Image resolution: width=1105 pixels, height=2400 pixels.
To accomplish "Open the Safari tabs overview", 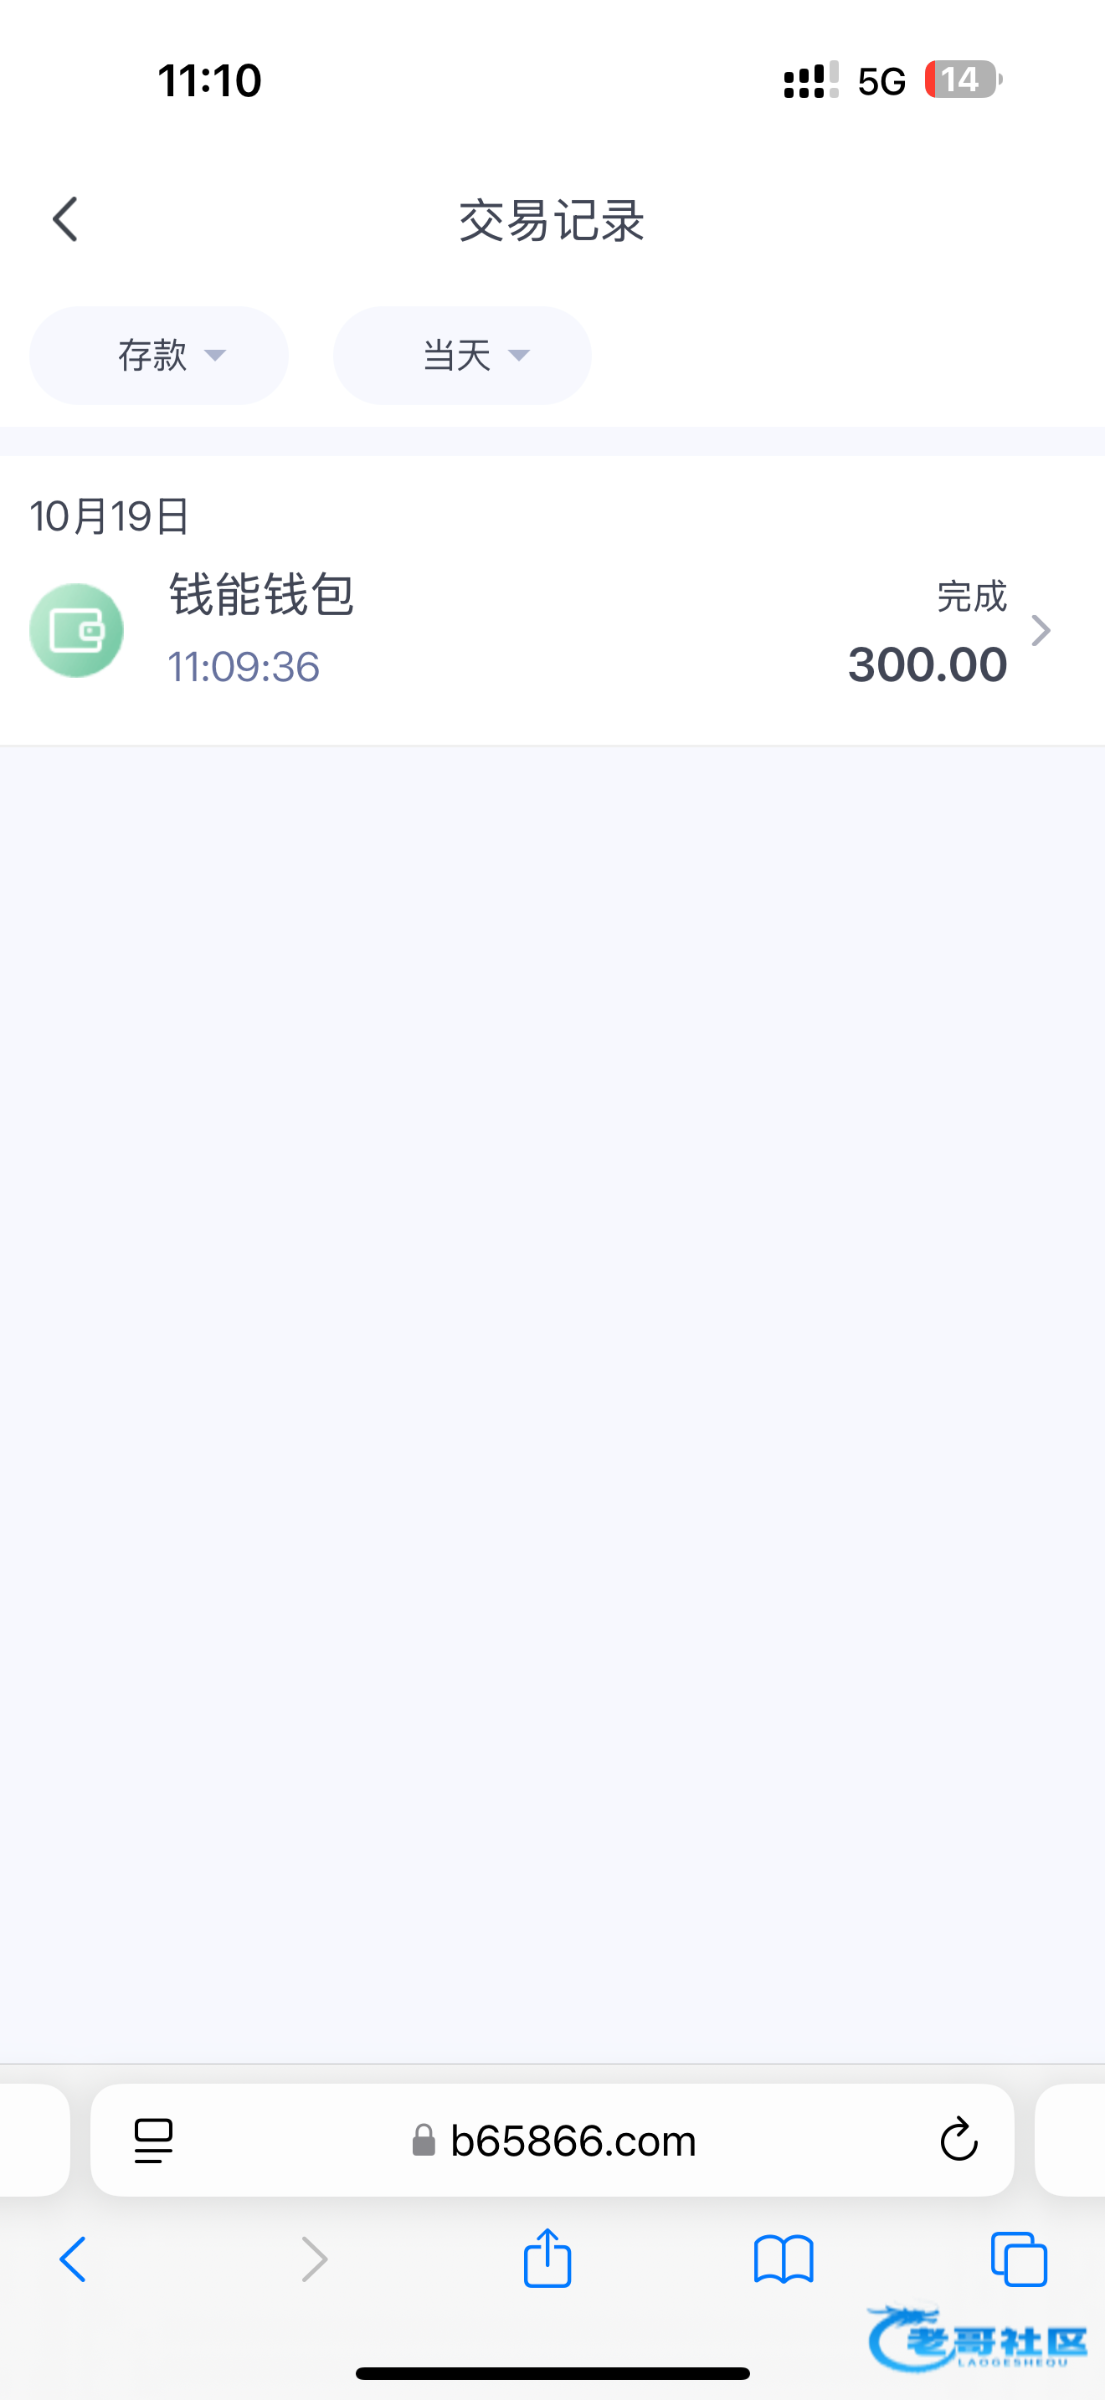I will tap(1018, 2260).
